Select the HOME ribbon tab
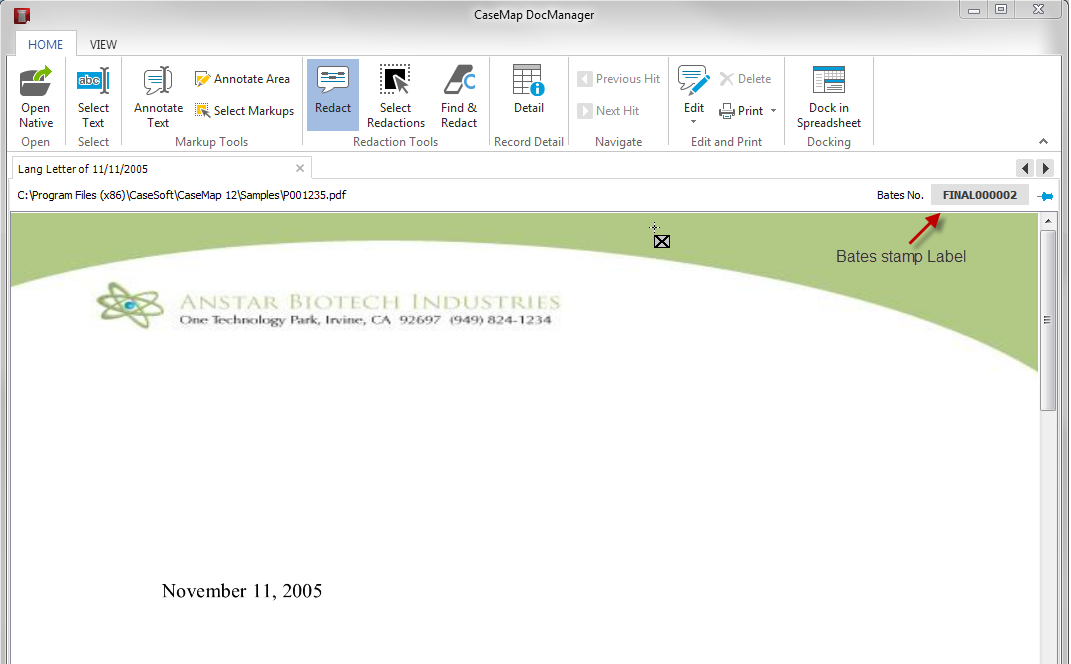 (x=46, y=45)
